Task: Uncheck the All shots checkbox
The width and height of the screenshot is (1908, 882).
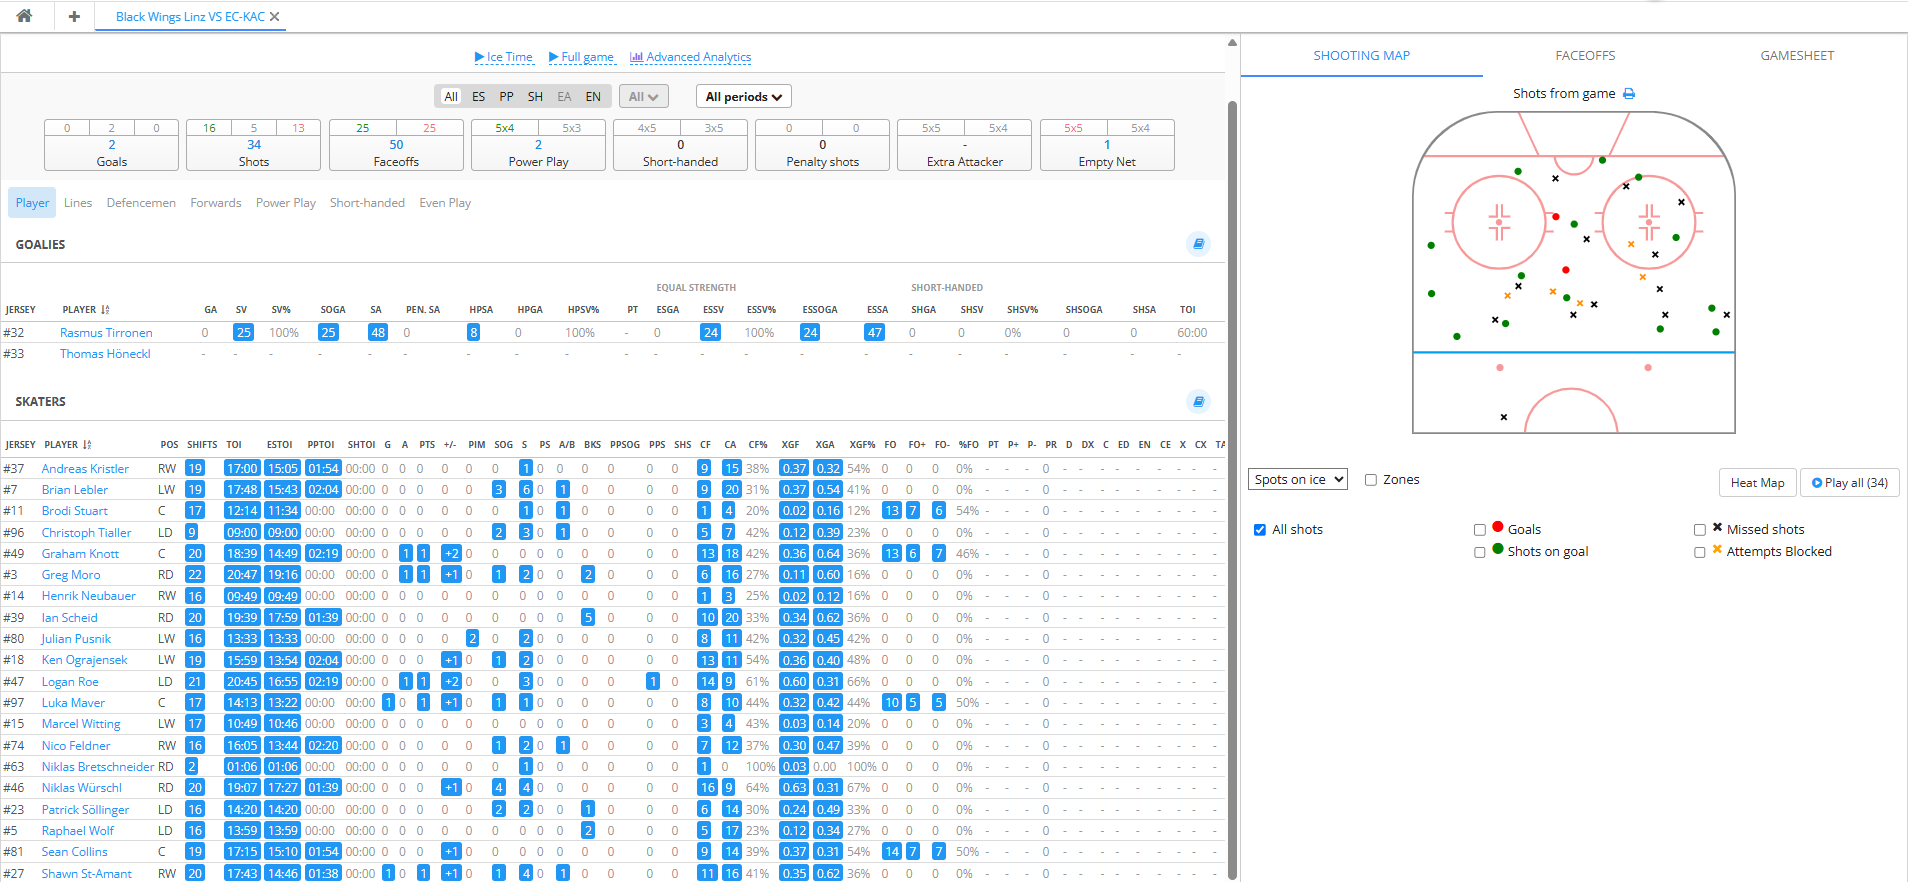Action: click(x=1260, y=530)
